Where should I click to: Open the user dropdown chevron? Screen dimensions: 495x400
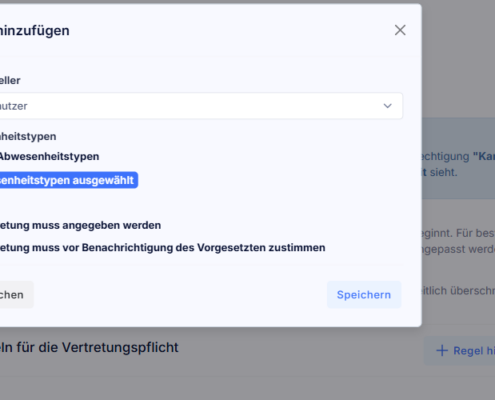pyautogui.click(x=387, y=106)
